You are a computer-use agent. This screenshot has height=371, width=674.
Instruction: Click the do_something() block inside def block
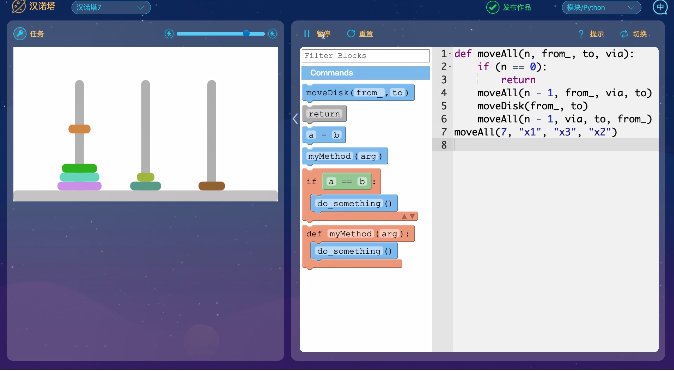click(354, 251)
